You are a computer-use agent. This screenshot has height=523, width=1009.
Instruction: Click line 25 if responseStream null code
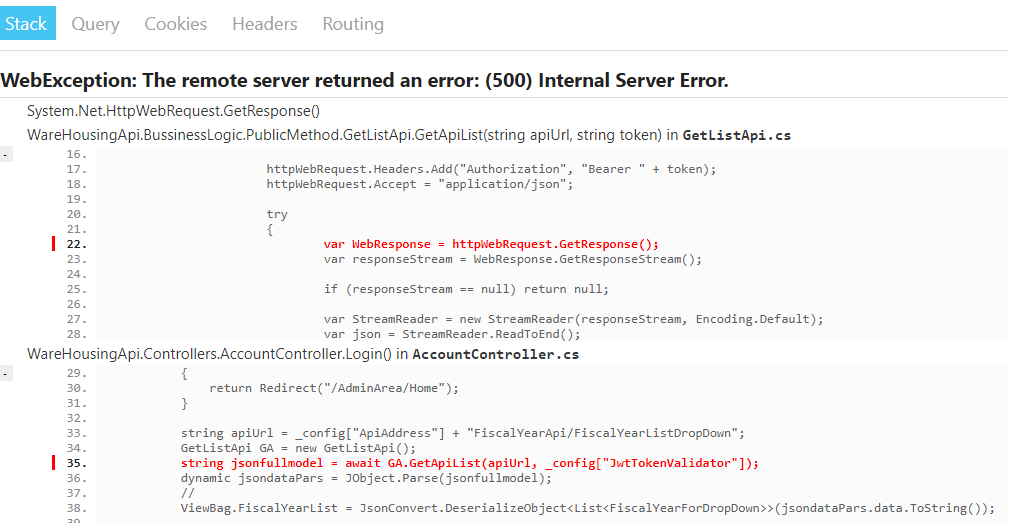tap(466, 289)
